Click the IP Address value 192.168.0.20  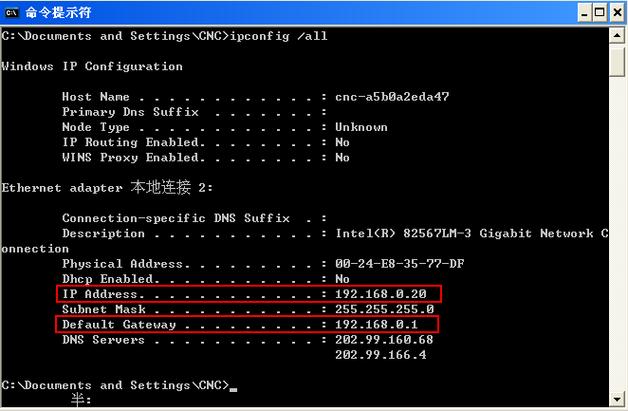[x=381, y=294]
